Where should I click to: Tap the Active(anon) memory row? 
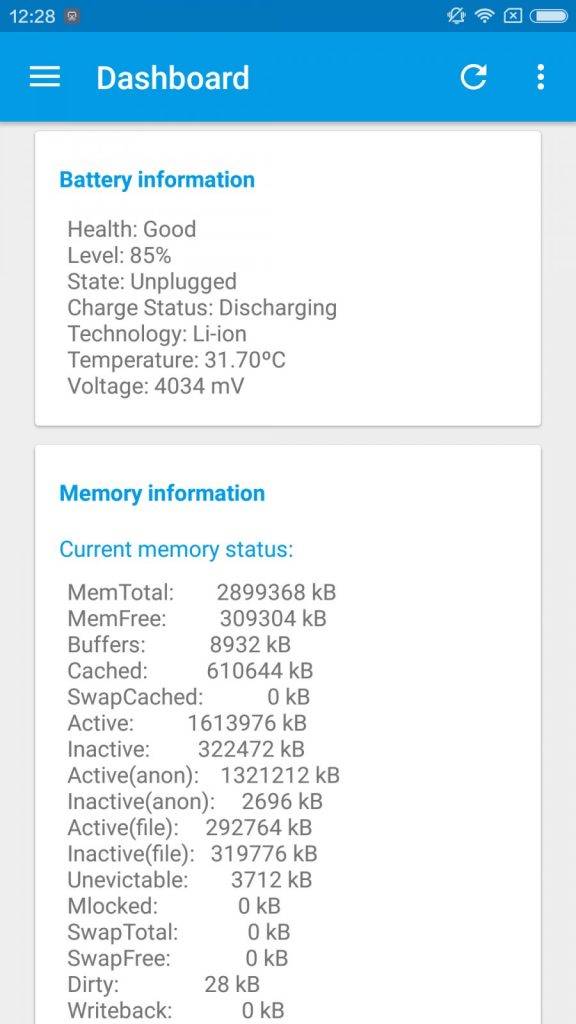[204, 775]
